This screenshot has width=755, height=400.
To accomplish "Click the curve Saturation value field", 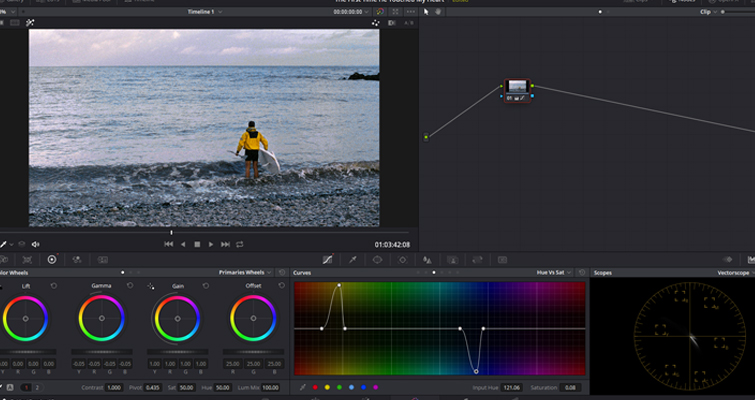I will (571, 387).
